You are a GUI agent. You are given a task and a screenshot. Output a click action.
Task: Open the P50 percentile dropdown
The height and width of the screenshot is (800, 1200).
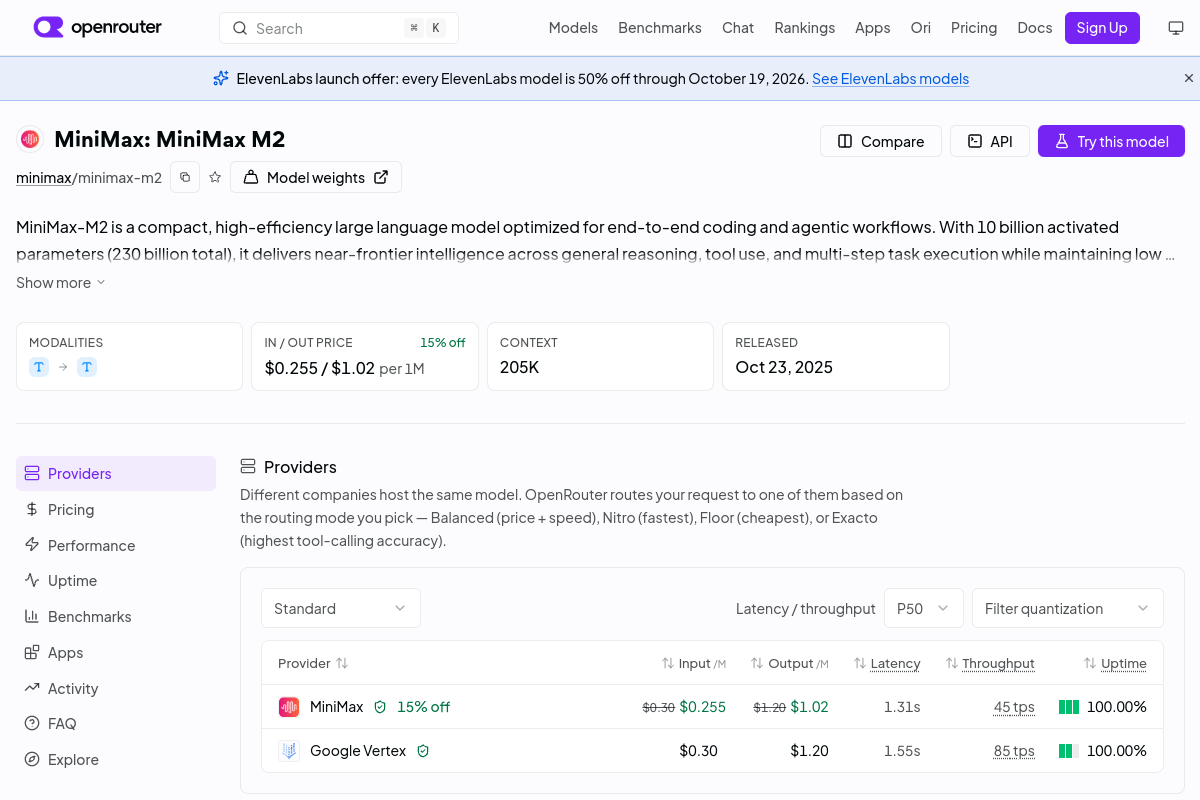(924, 608)
